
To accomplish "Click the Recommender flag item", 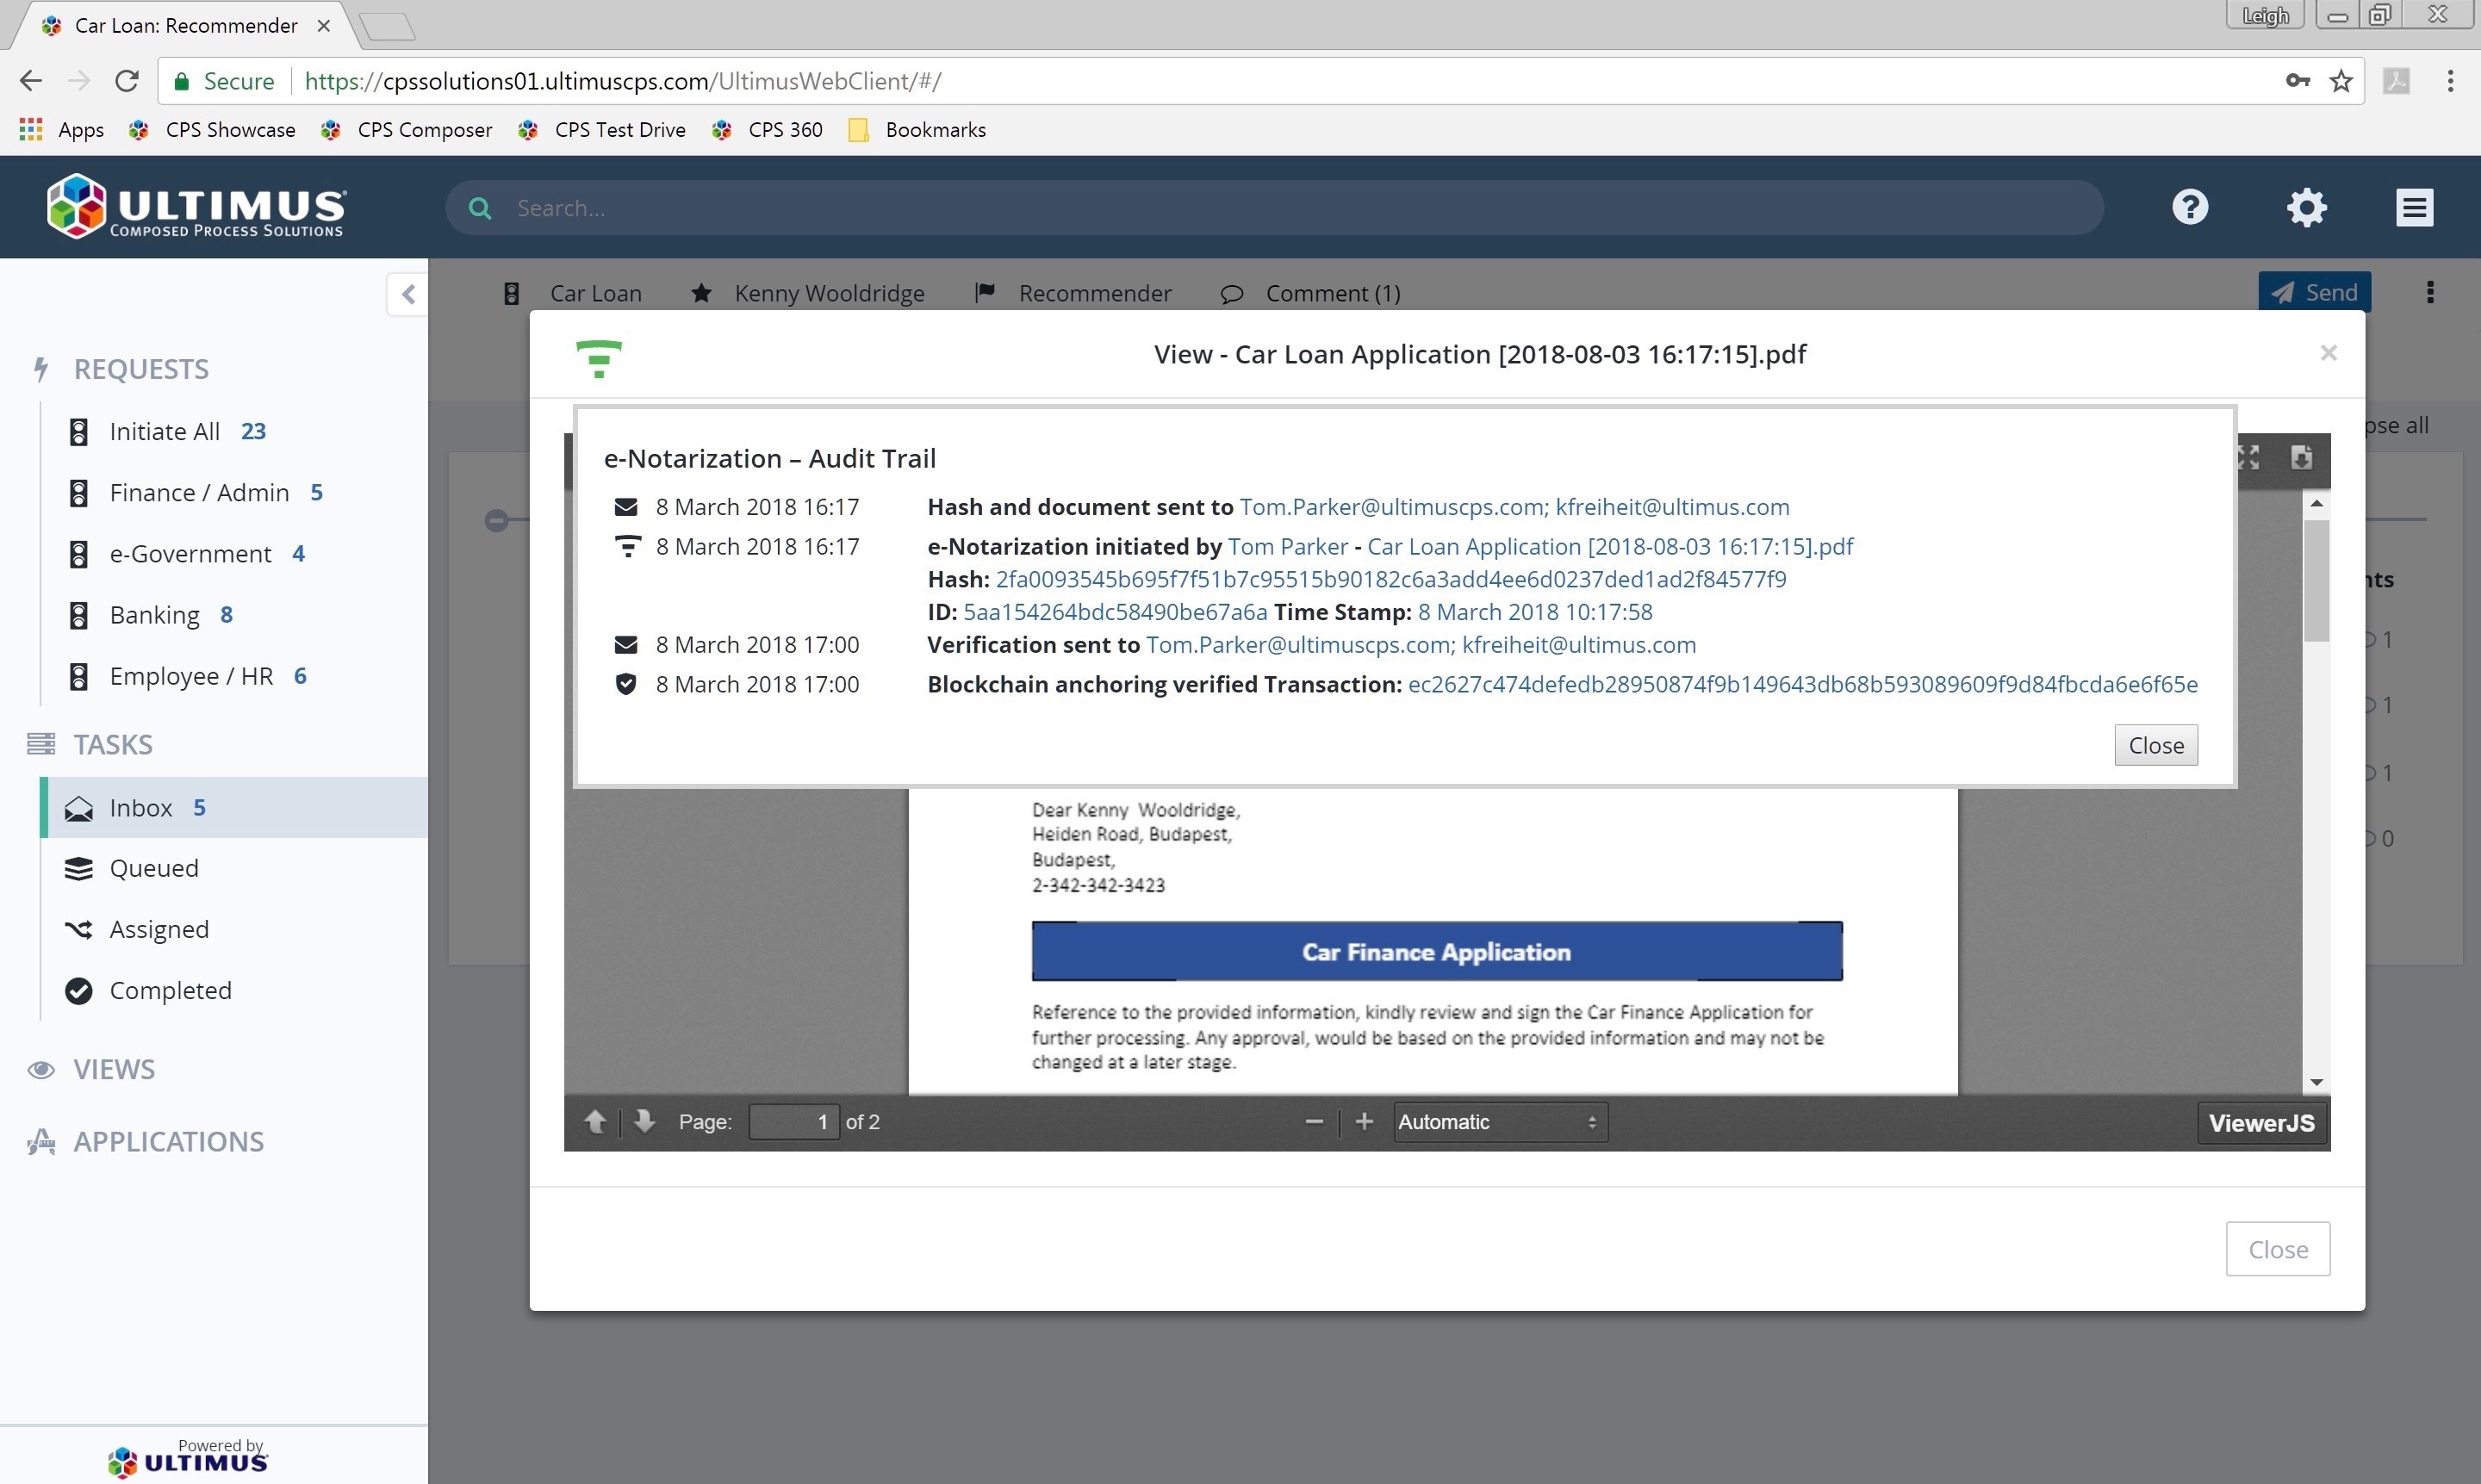I will tap(1074, 293).
